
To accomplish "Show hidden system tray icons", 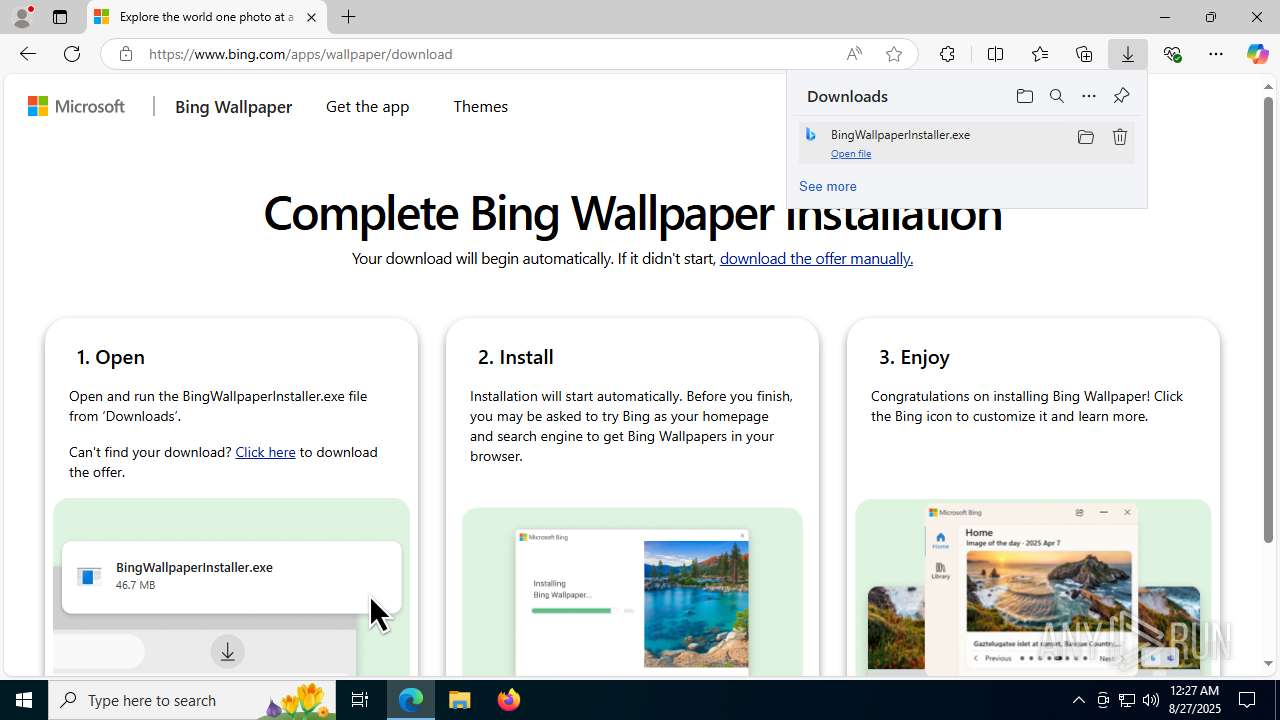I will tap(1078, 700).
